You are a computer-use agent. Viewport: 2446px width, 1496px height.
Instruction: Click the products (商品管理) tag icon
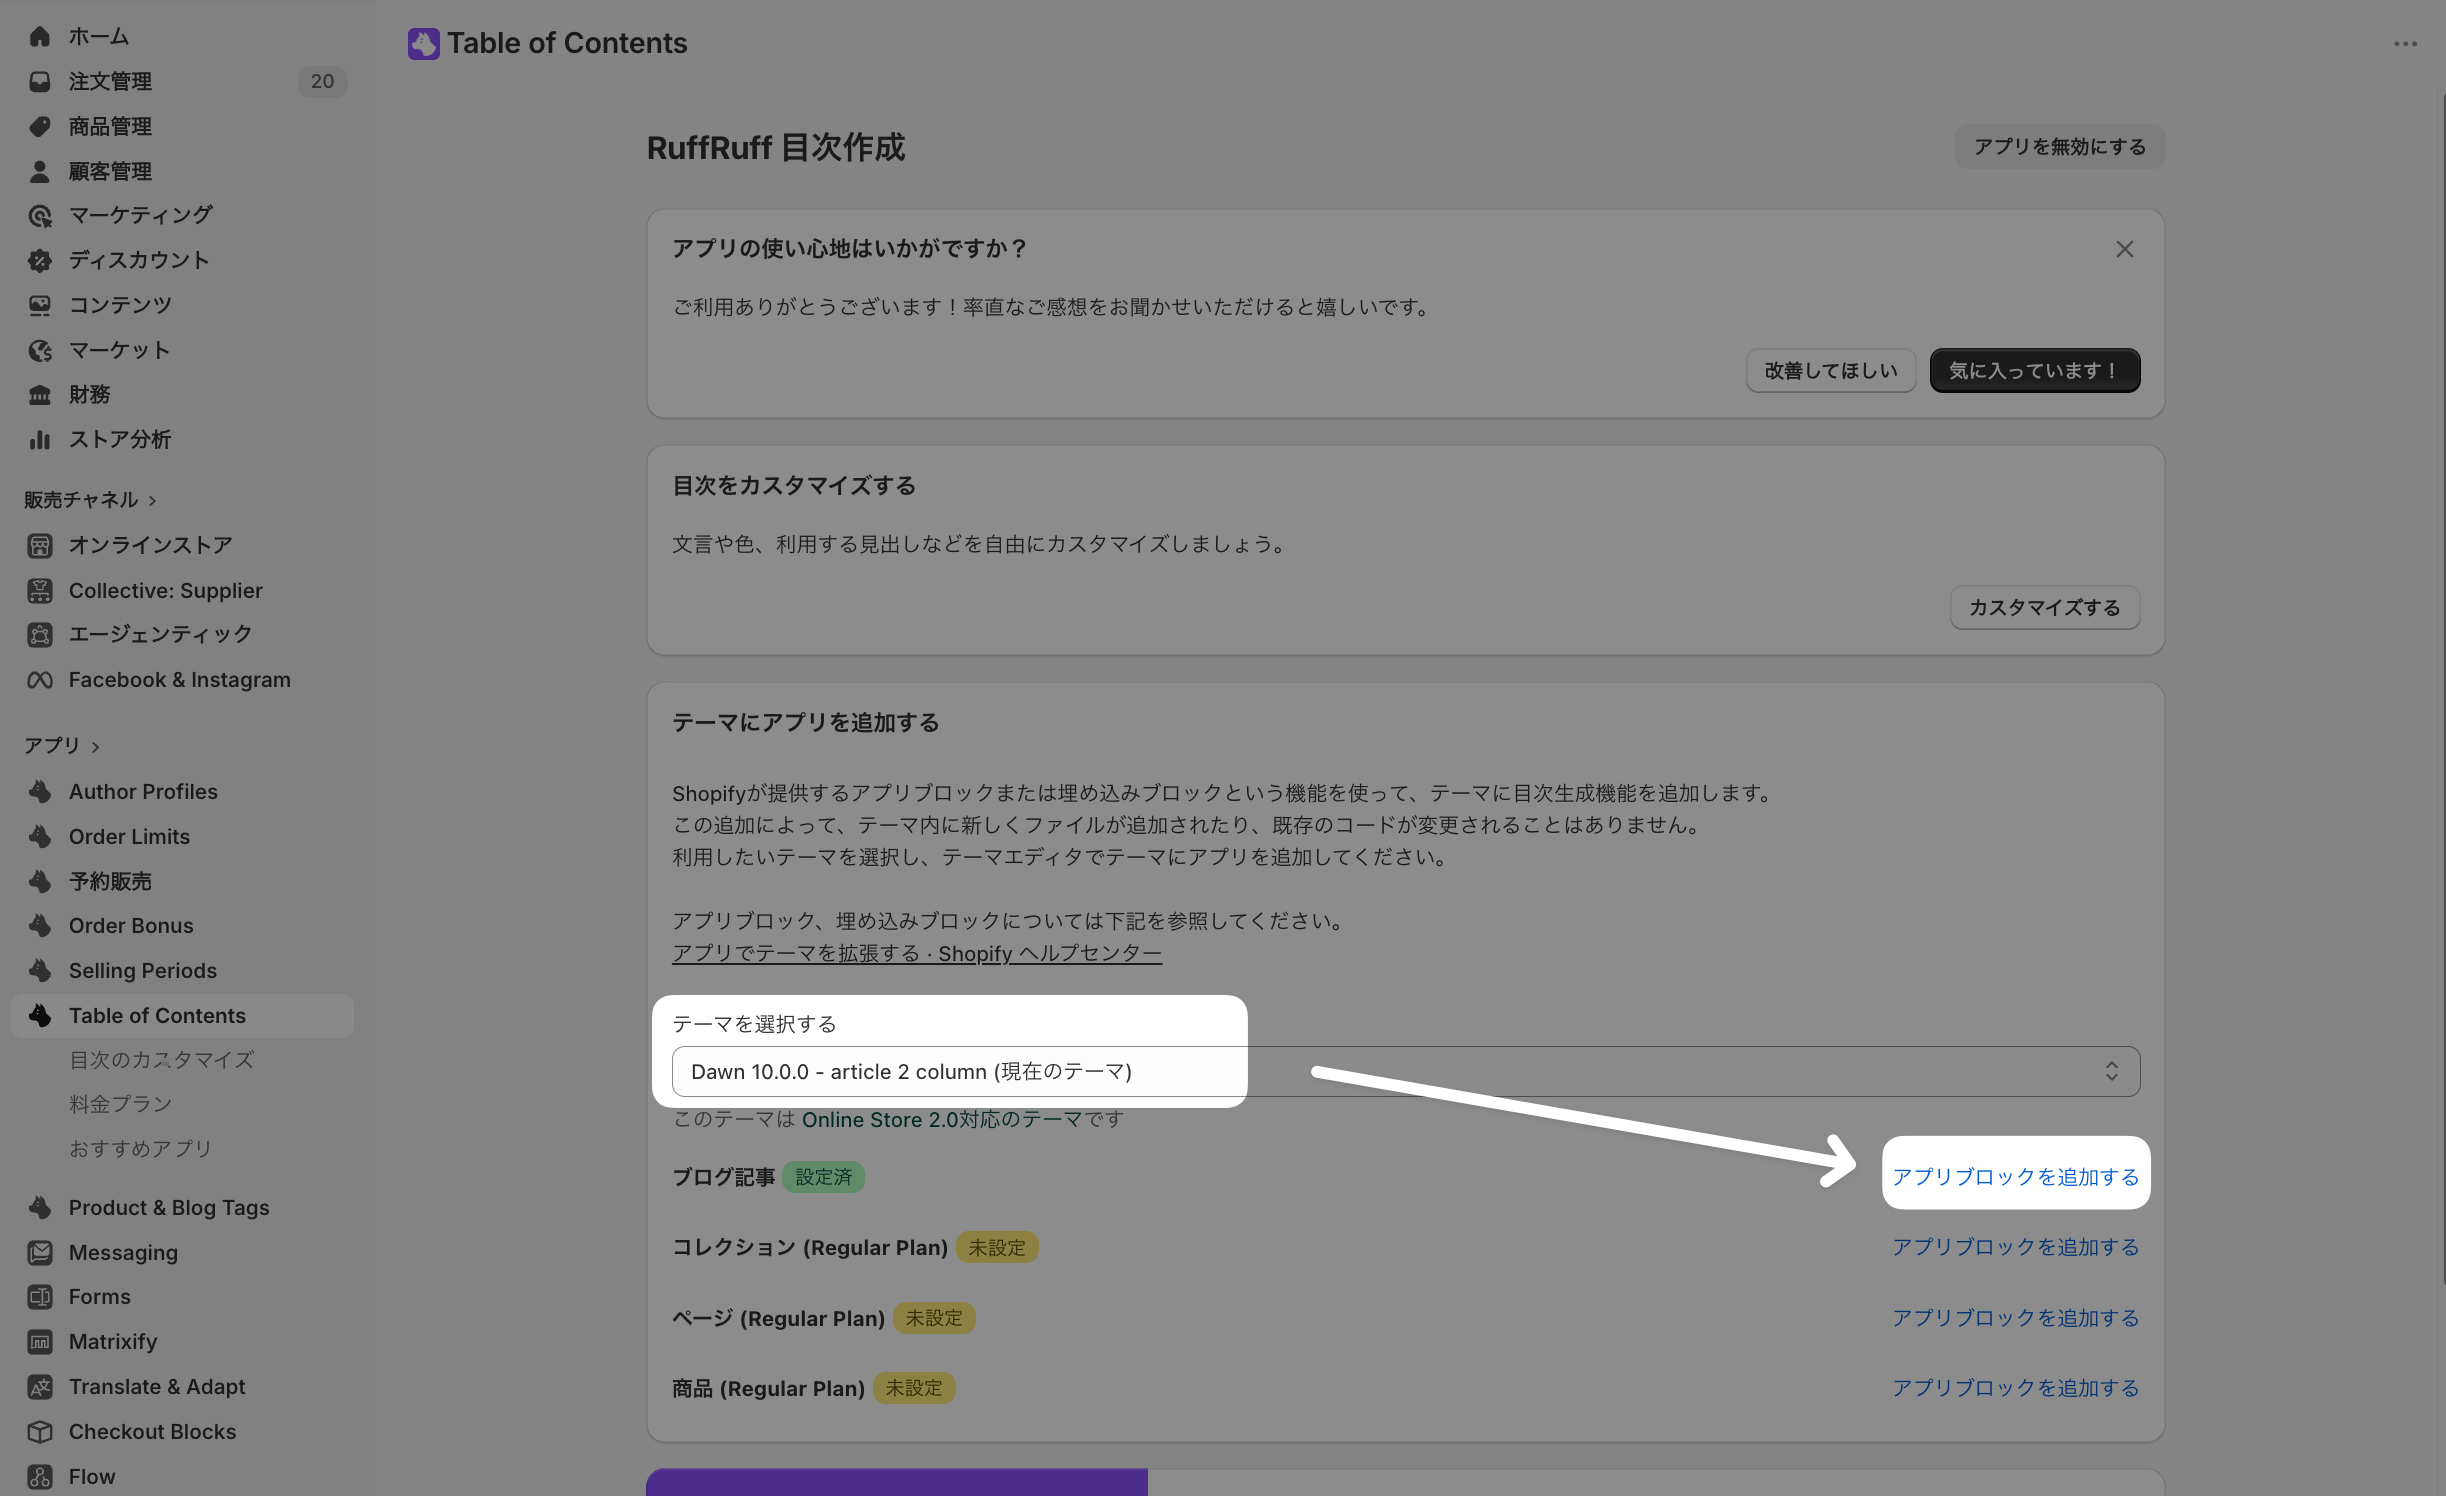pos(40,127)
